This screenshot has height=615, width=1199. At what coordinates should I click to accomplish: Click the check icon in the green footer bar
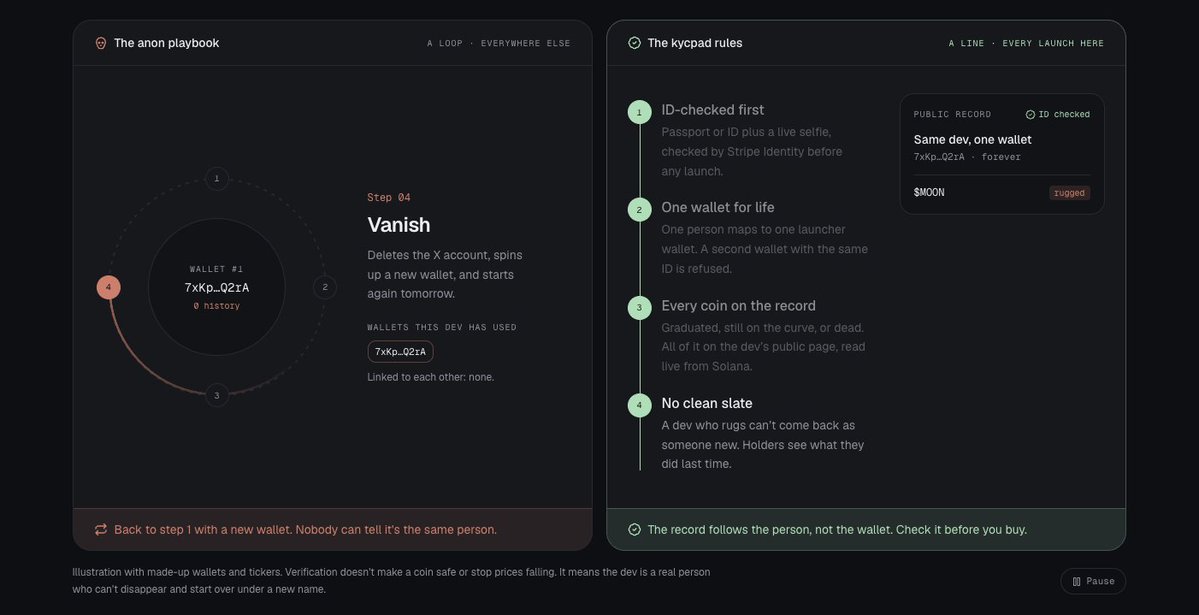pos(635,529)
